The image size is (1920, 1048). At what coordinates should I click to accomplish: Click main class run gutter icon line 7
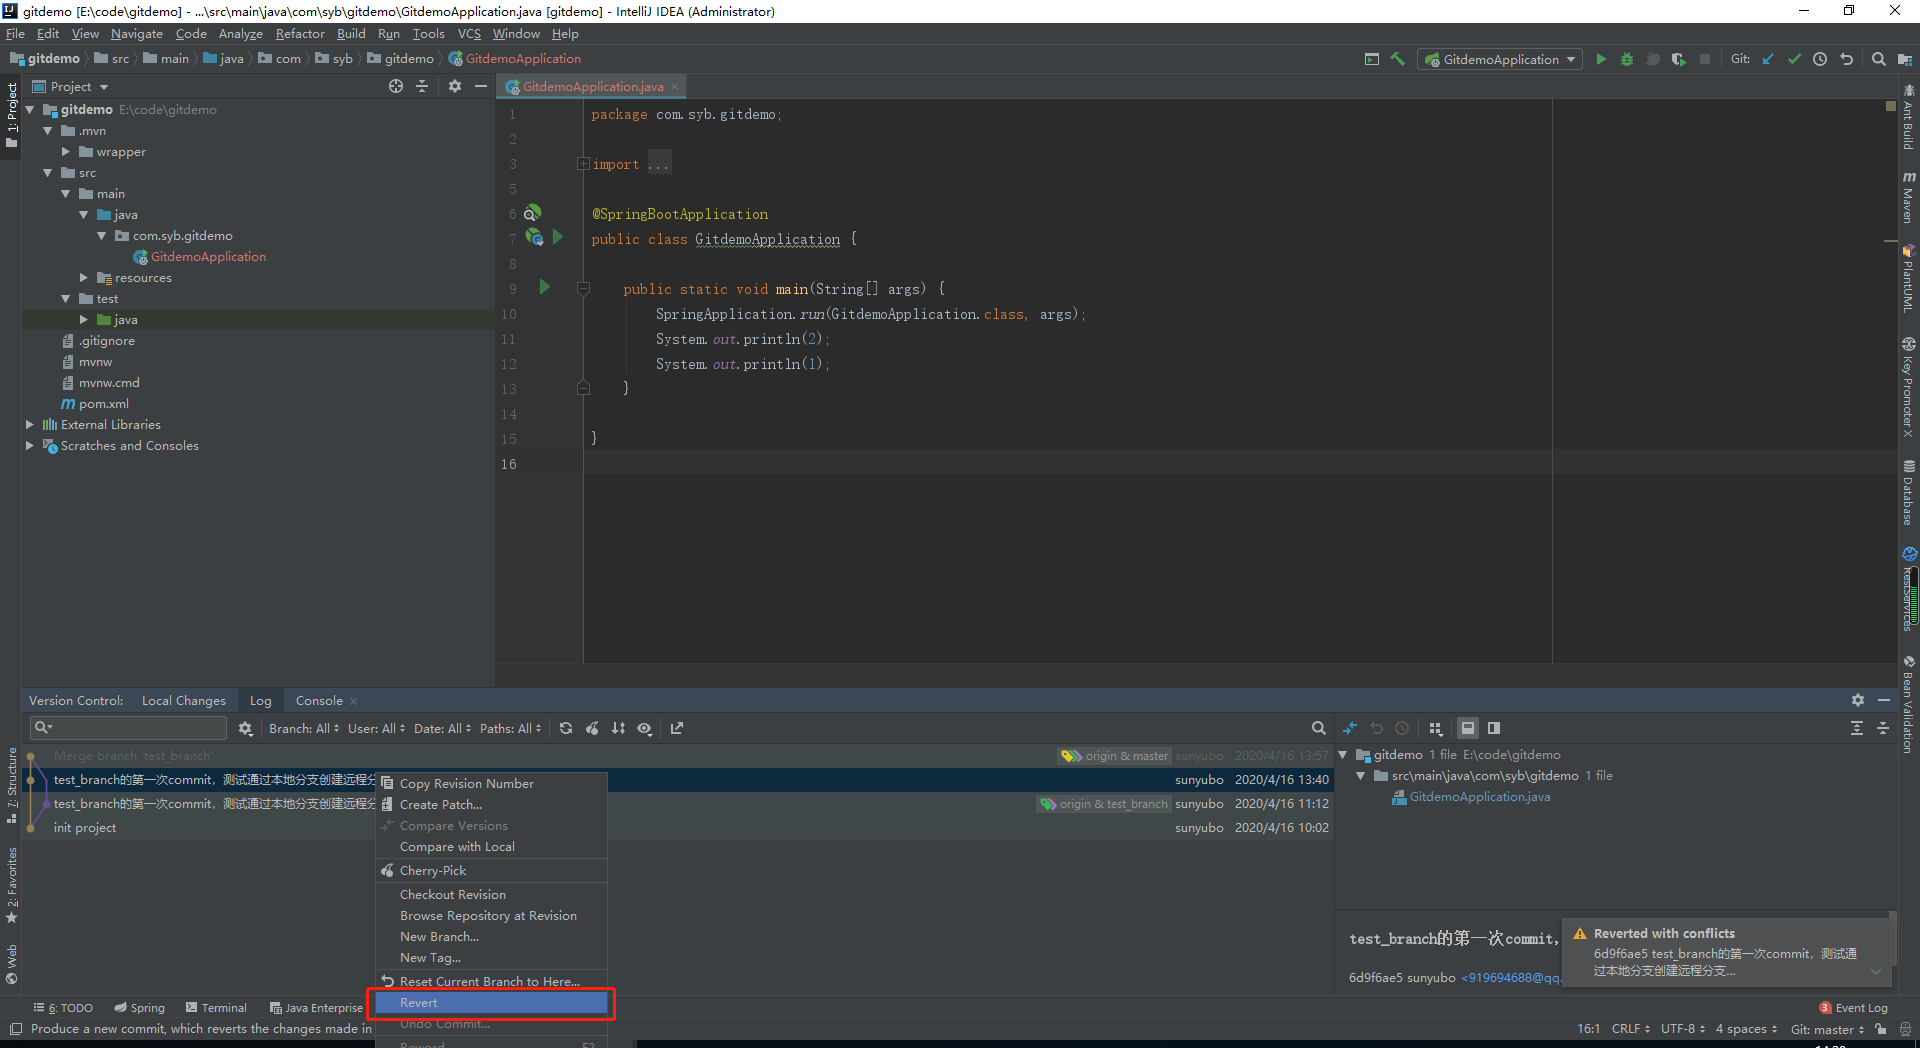click(558, 237)
